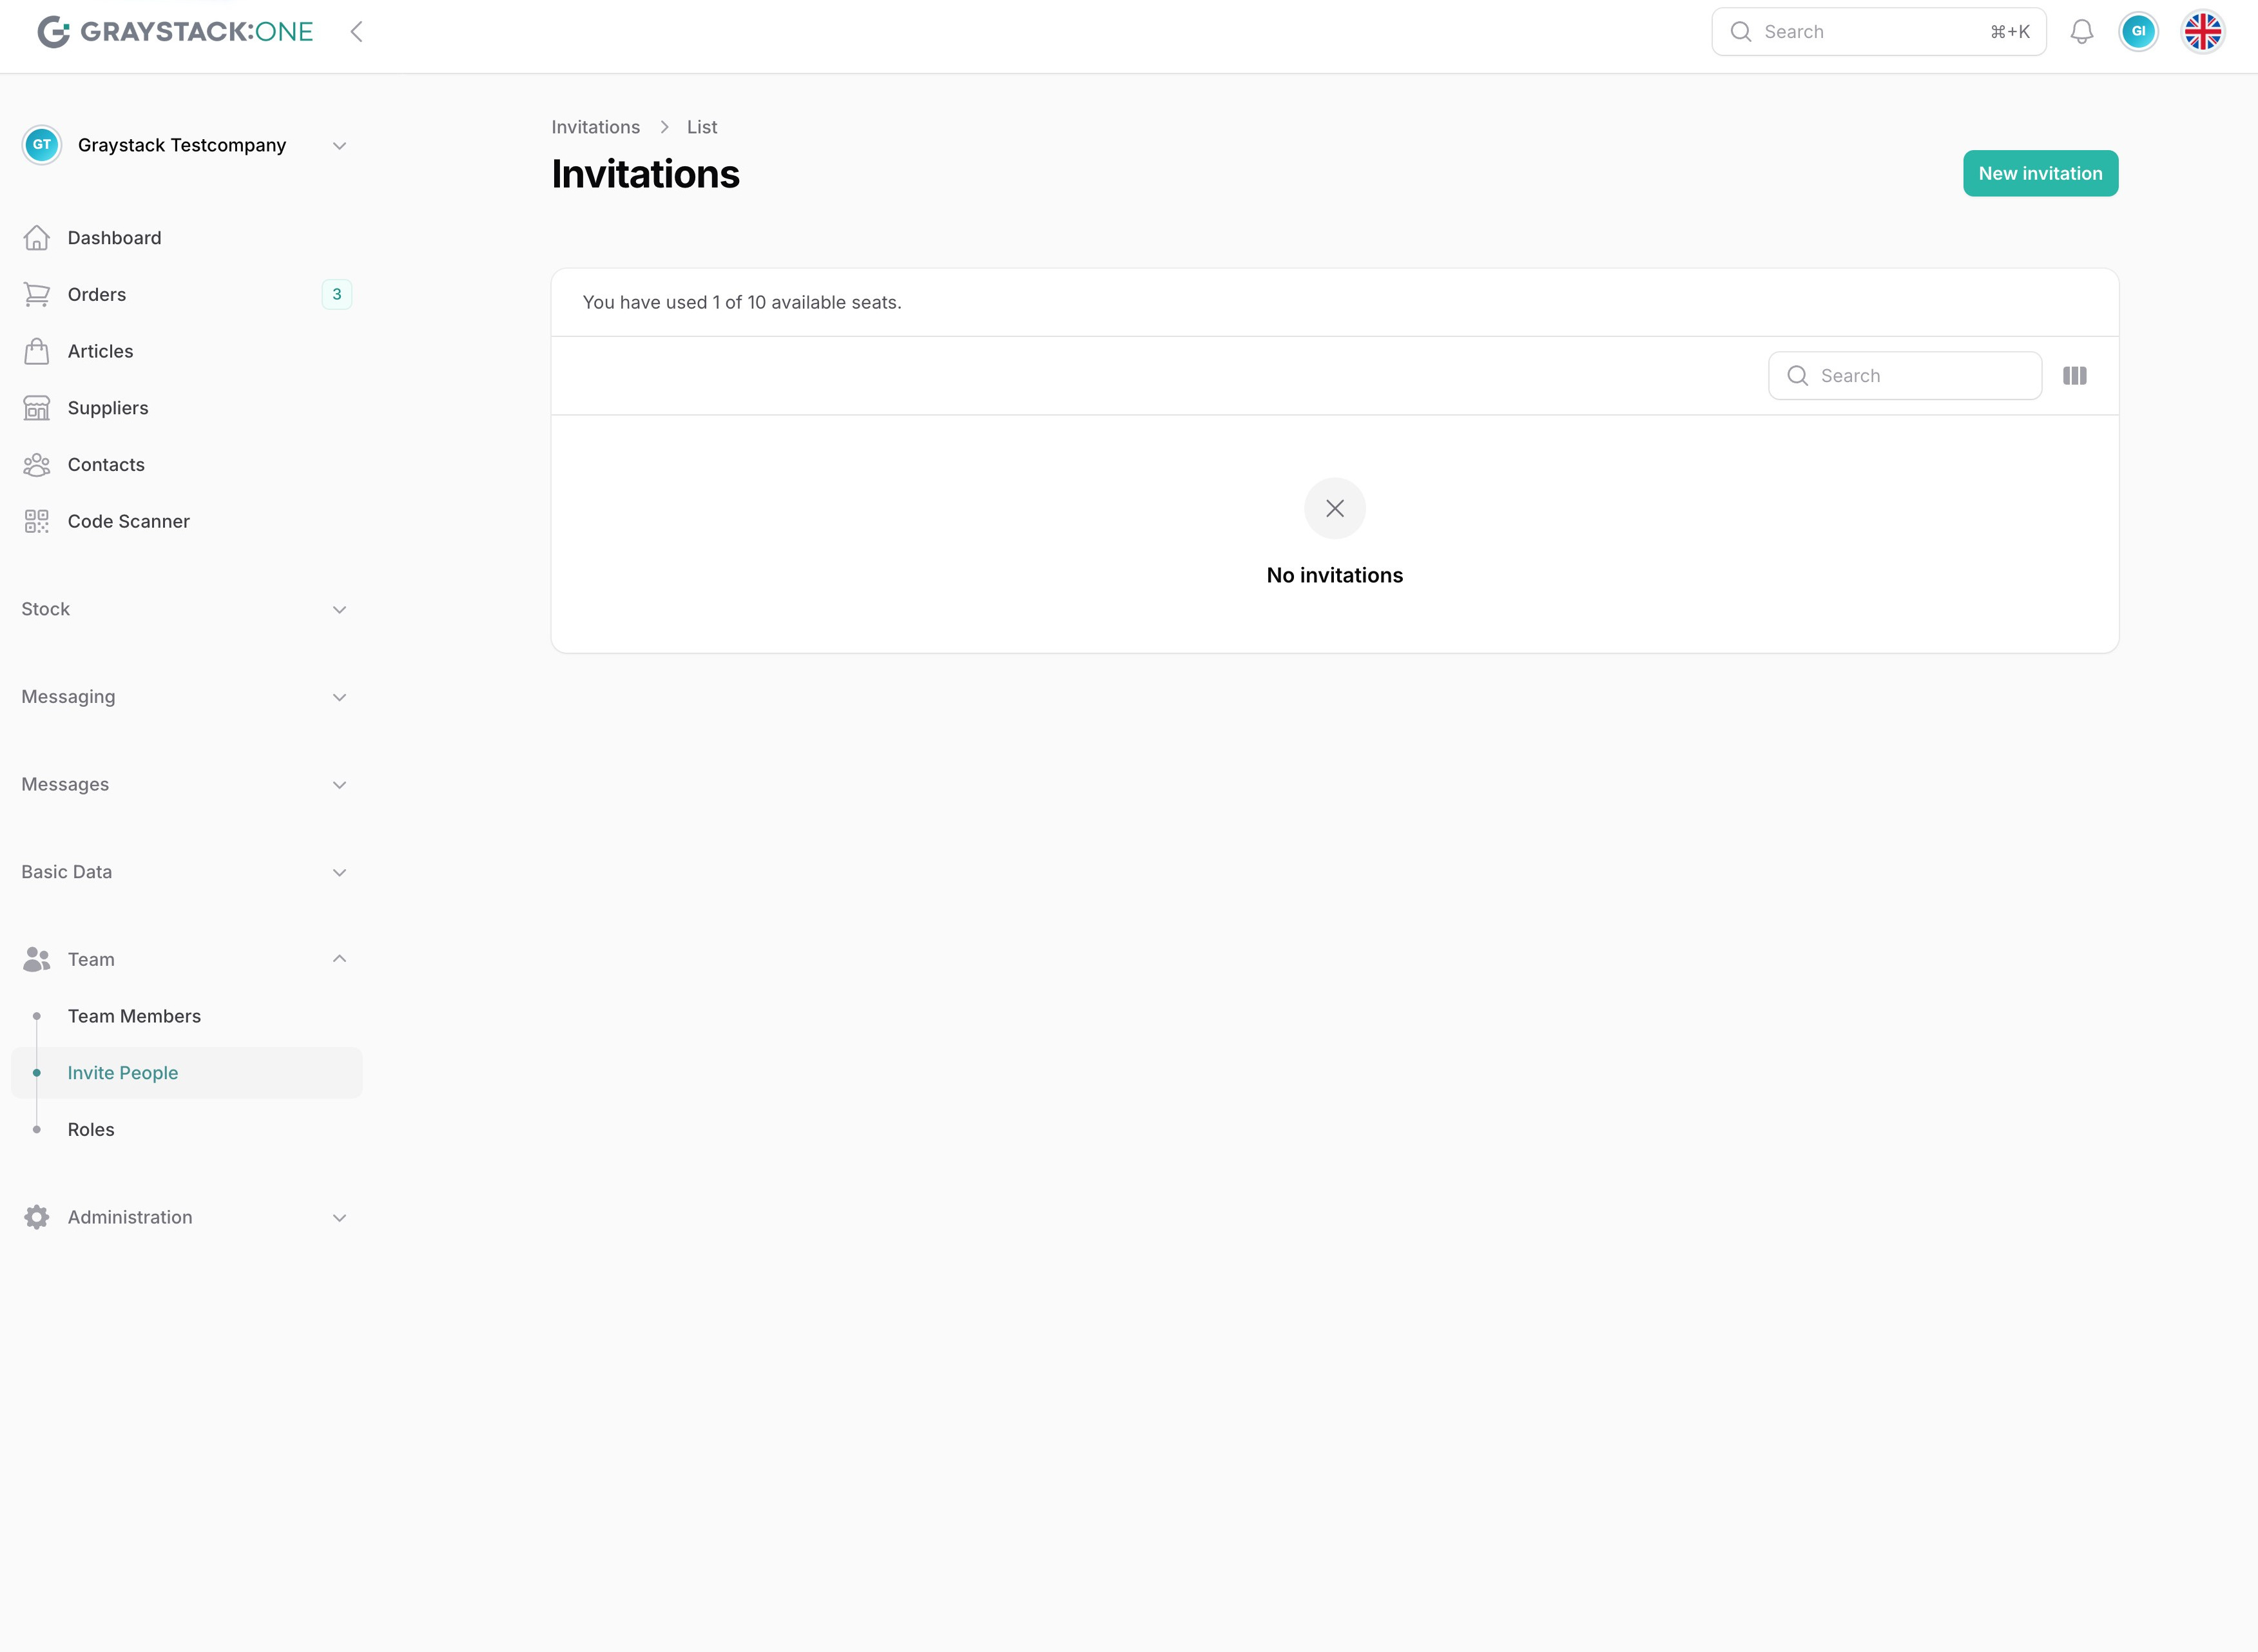
Task: Click the Code Scanner QR icon
Action: click(x=37, y=521)
